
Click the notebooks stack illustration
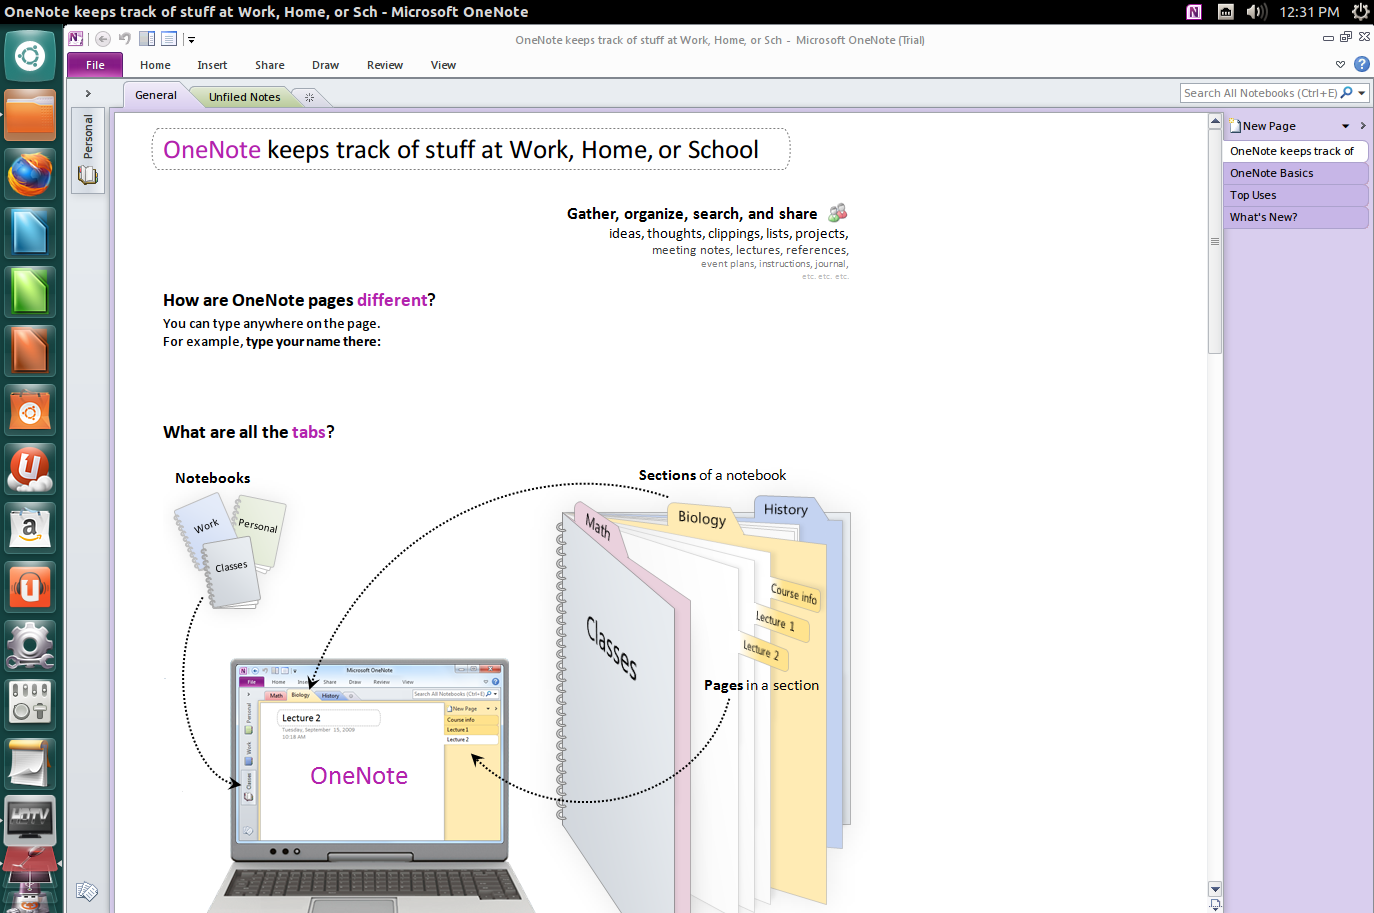(x=229, y=550)
